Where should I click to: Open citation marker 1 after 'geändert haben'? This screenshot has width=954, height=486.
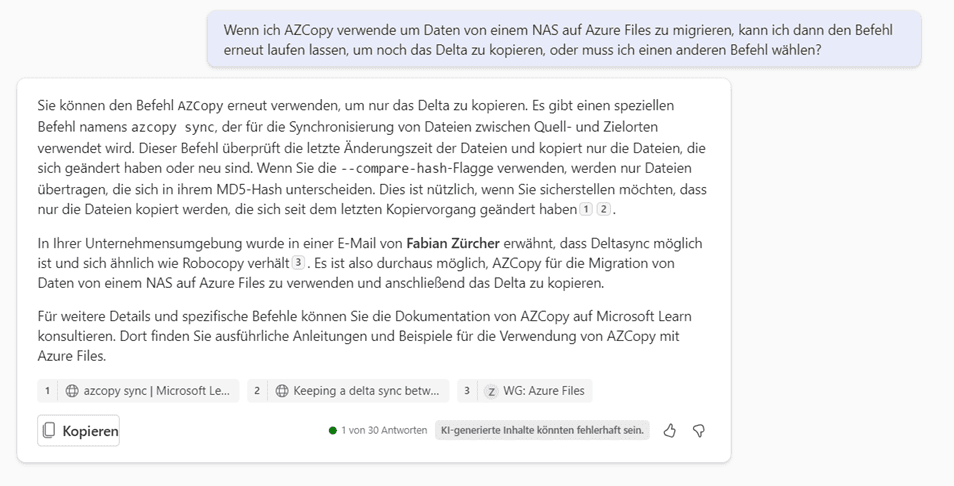click(x=585, y=209)
